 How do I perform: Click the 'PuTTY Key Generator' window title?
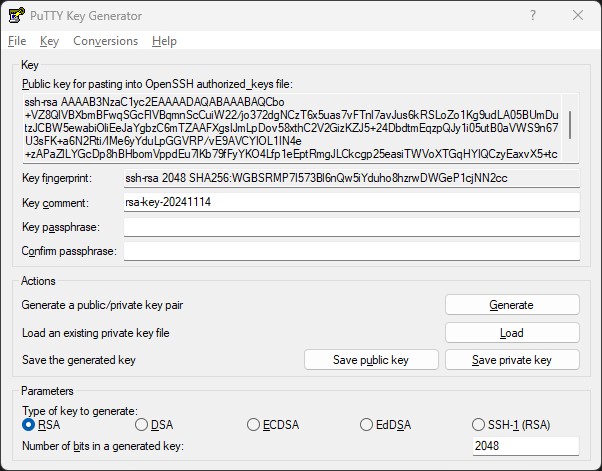click(86, 16)
